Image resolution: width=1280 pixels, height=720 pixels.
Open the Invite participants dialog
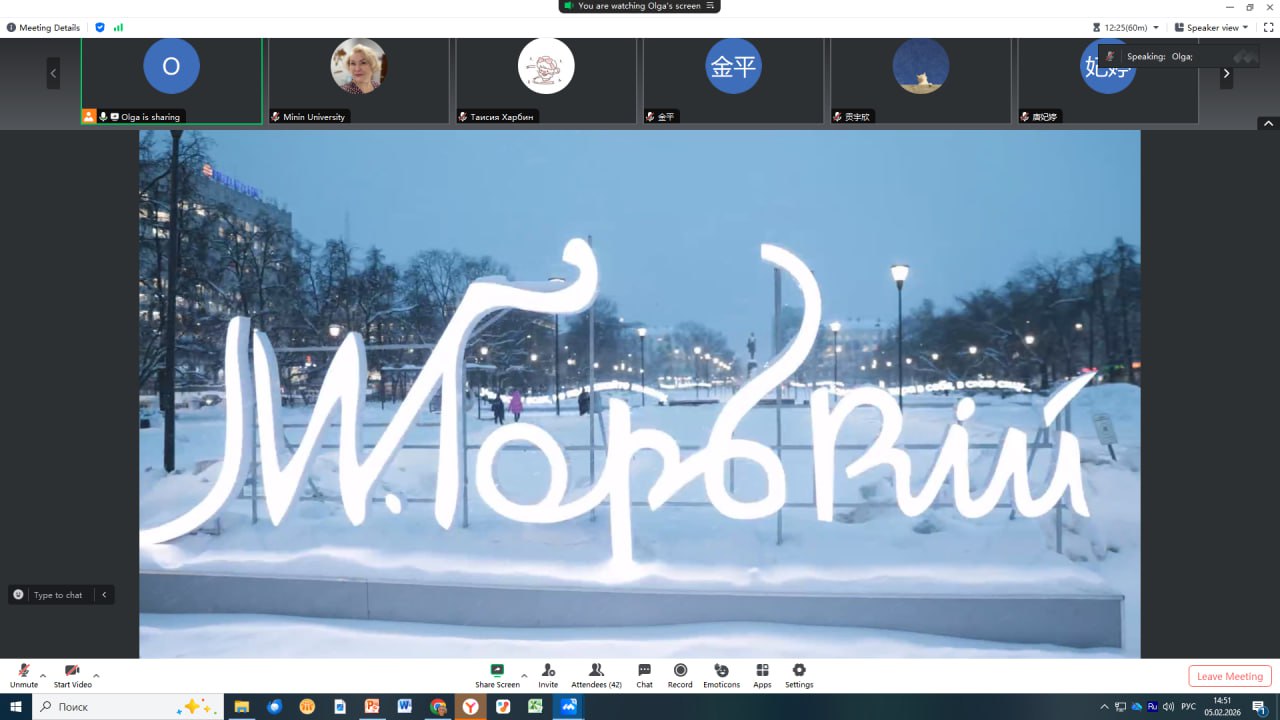tap(548, 670)
